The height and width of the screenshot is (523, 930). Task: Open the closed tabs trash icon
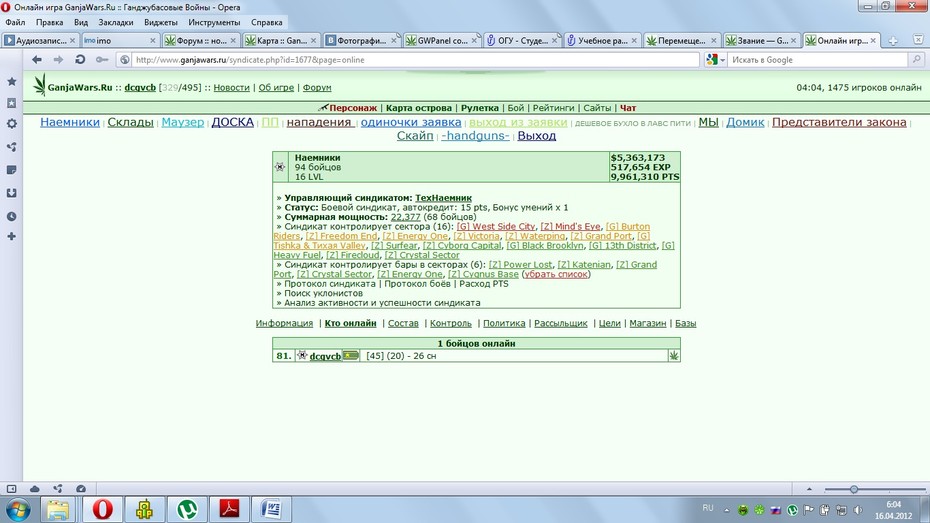(x=918, y=40)
